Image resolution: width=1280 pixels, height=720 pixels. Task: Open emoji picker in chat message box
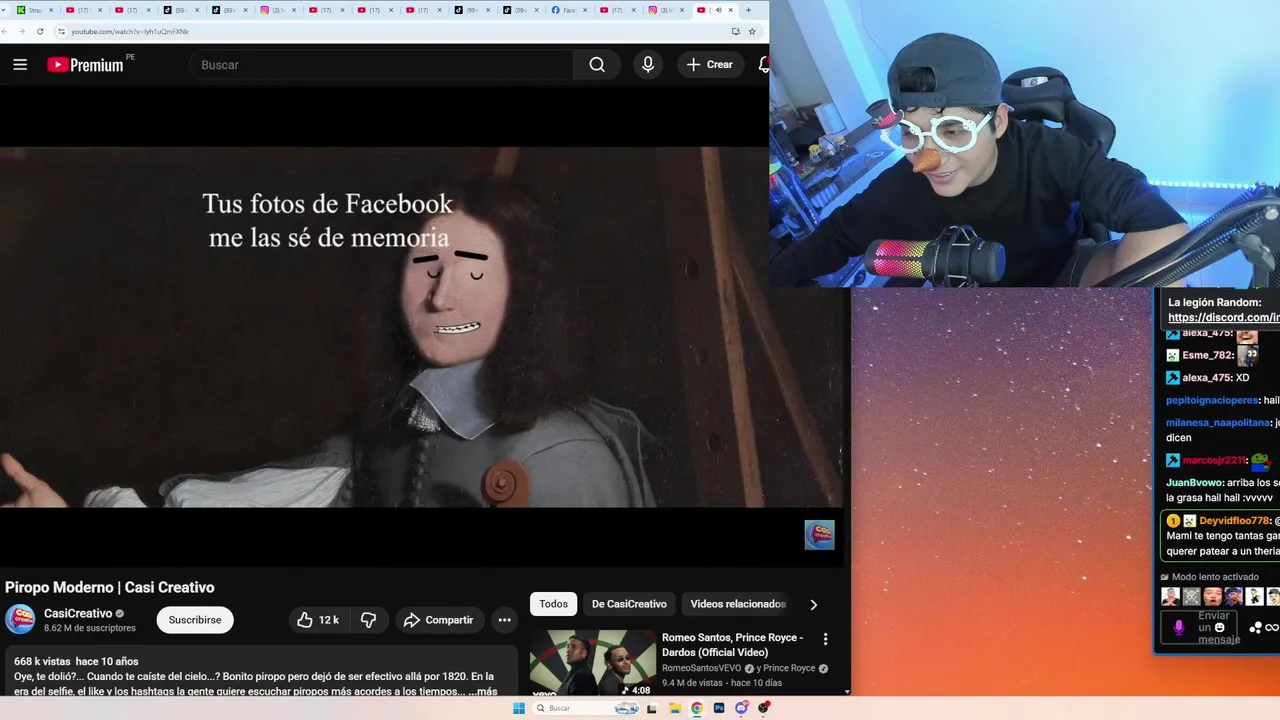coord(1219,627)
